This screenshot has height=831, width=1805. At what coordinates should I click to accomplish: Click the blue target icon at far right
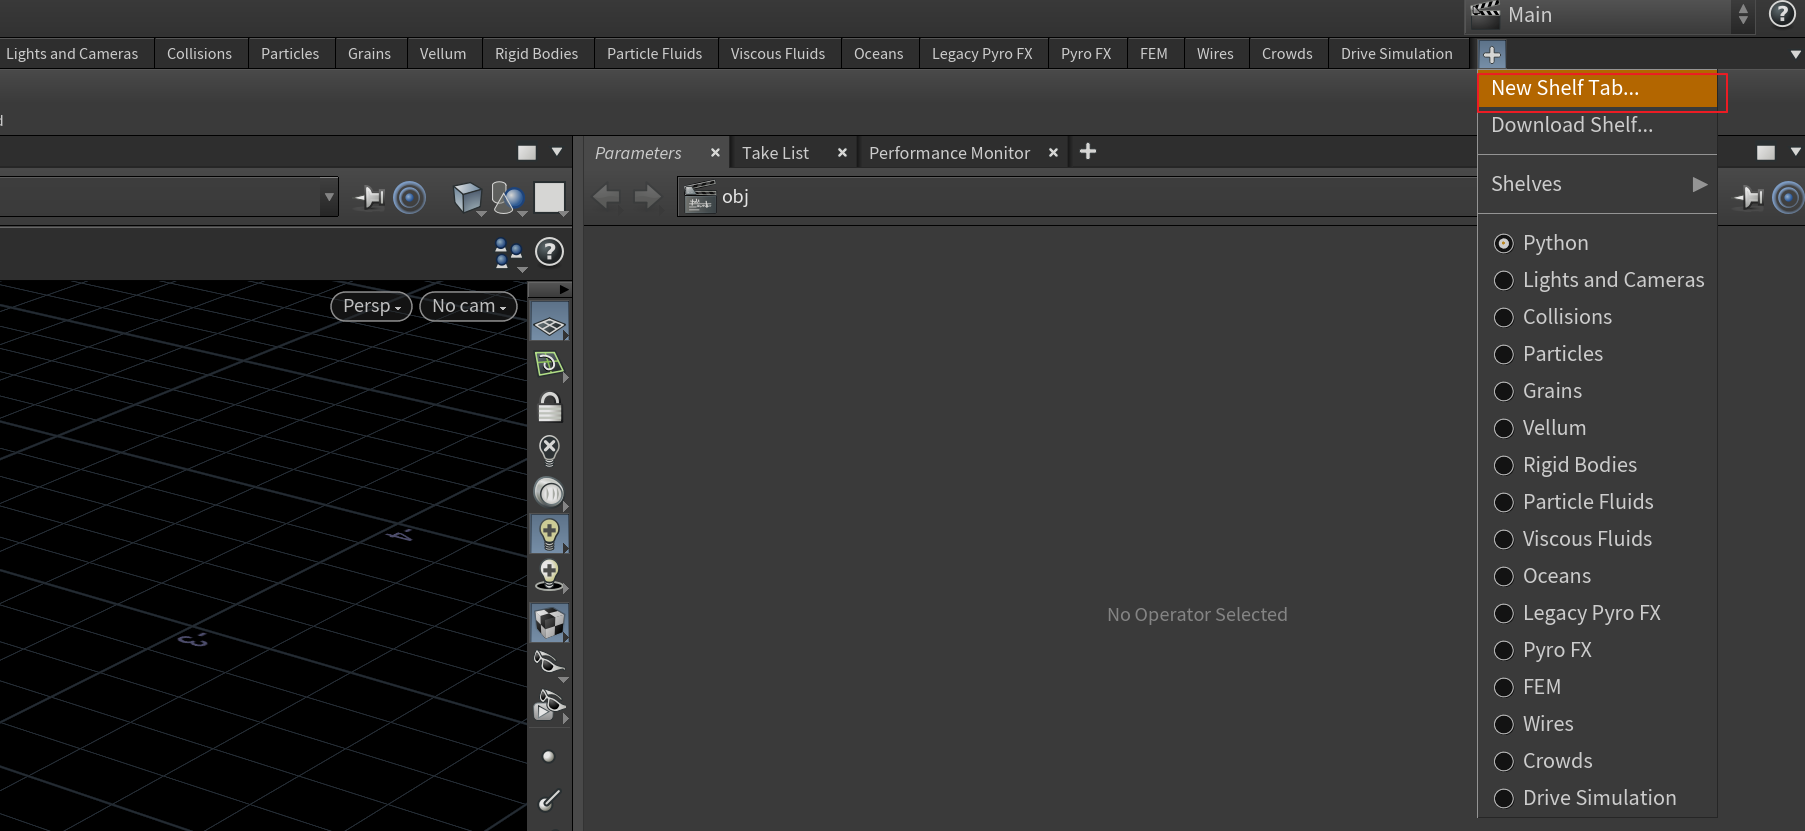(x=1788, y=197)
